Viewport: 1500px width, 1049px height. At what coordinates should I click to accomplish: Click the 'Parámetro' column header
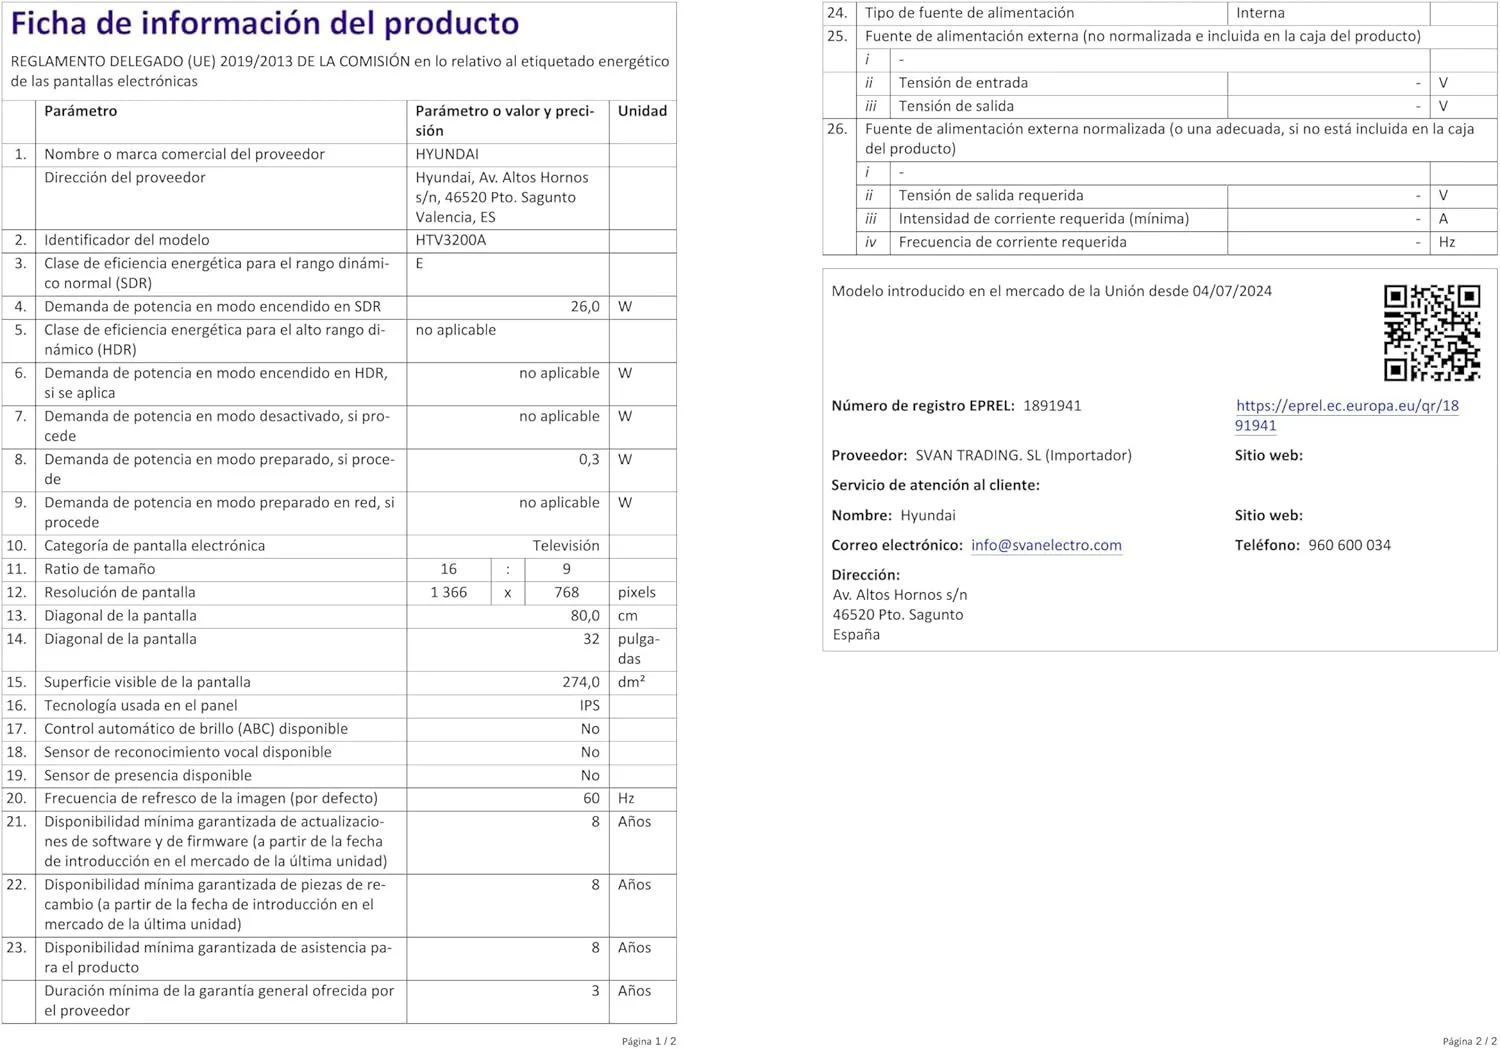pyautogui.click(x=81, y=111)
